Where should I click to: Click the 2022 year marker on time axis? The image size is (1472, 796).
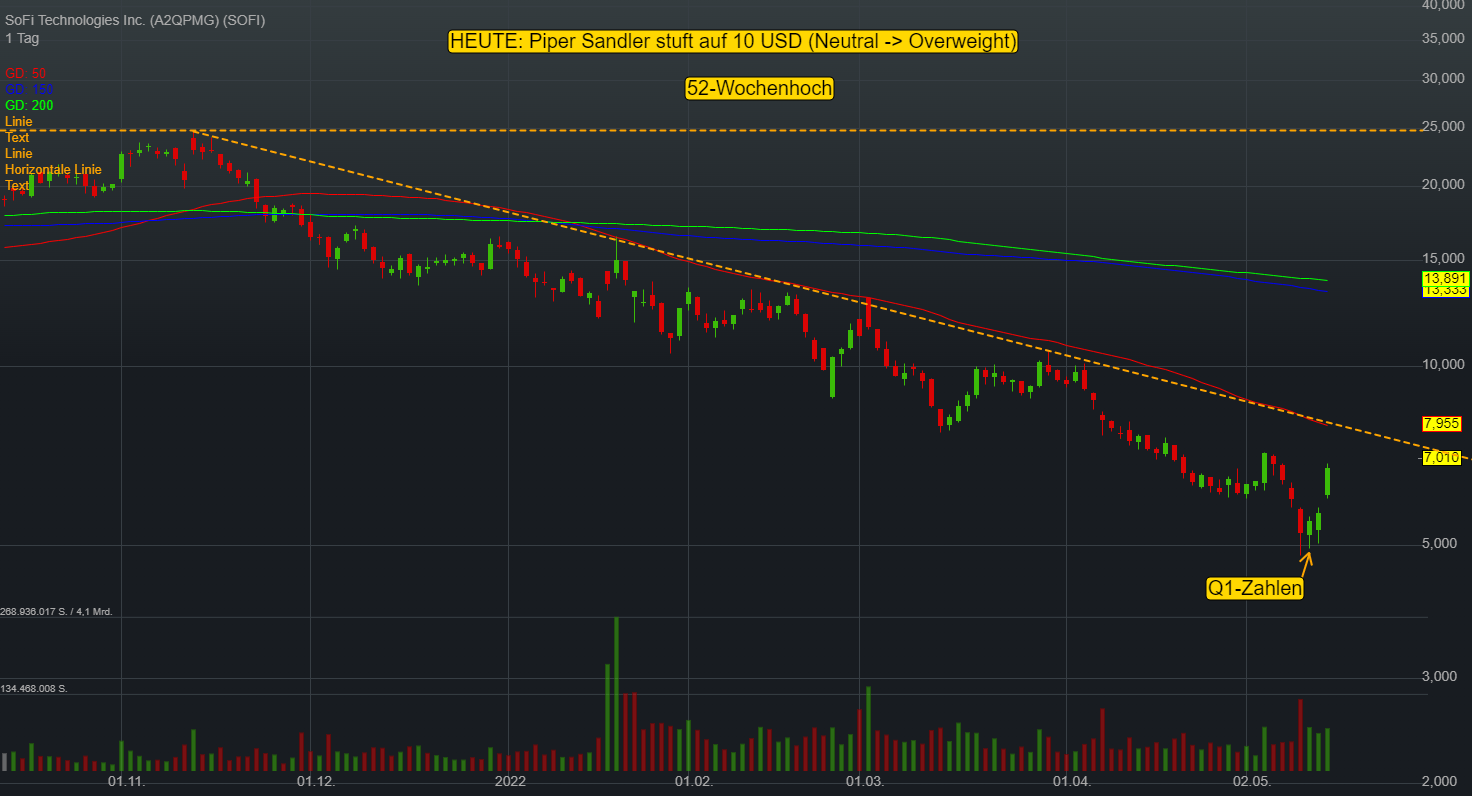509,780
